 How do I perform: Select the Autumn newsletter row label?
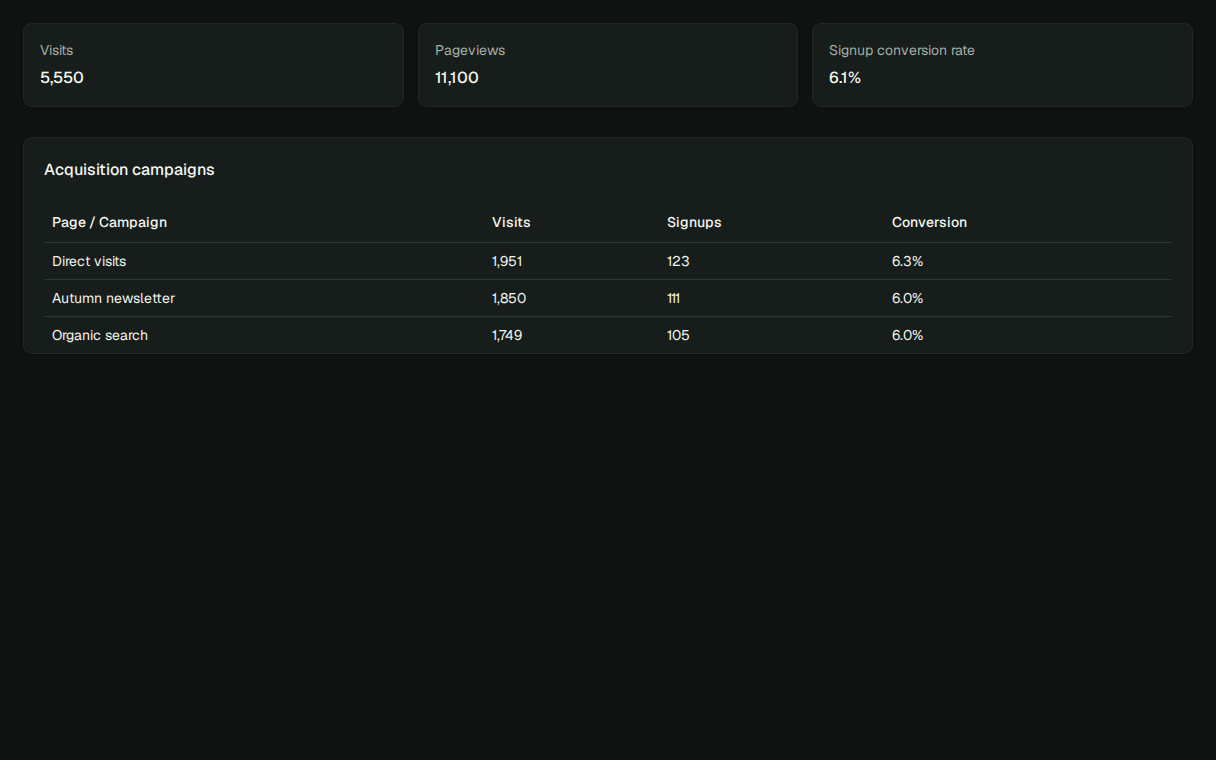point(113,298)
